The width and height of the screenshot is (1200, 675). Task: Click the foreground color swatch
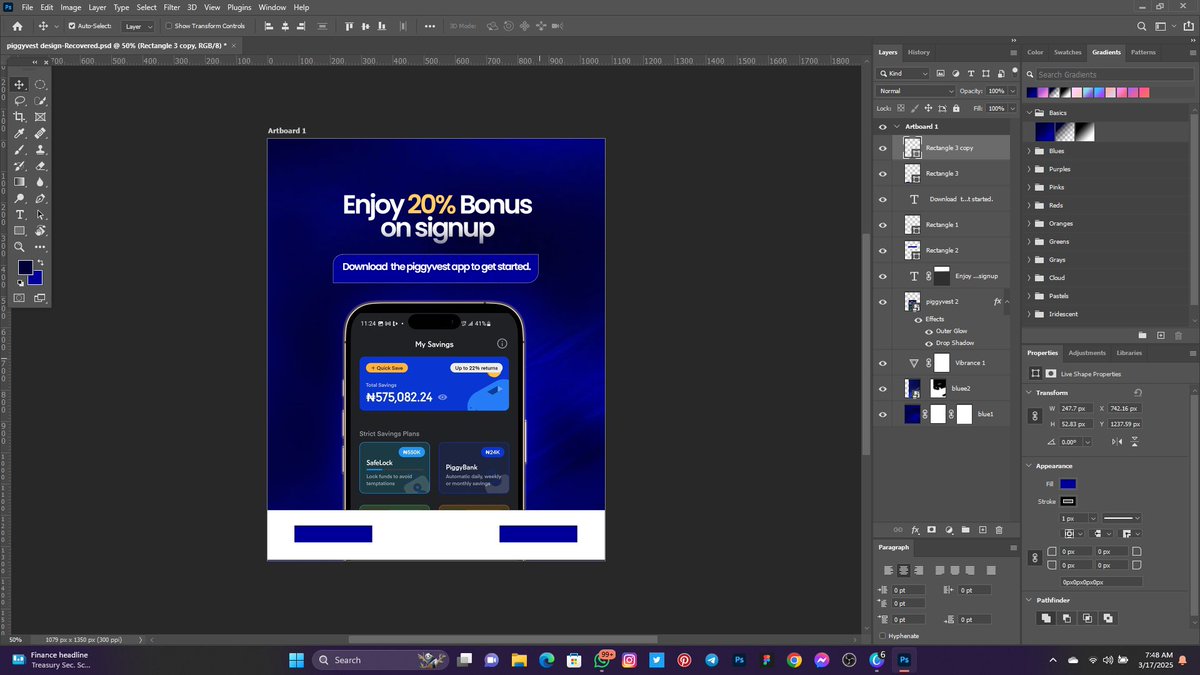click(25, 267)
